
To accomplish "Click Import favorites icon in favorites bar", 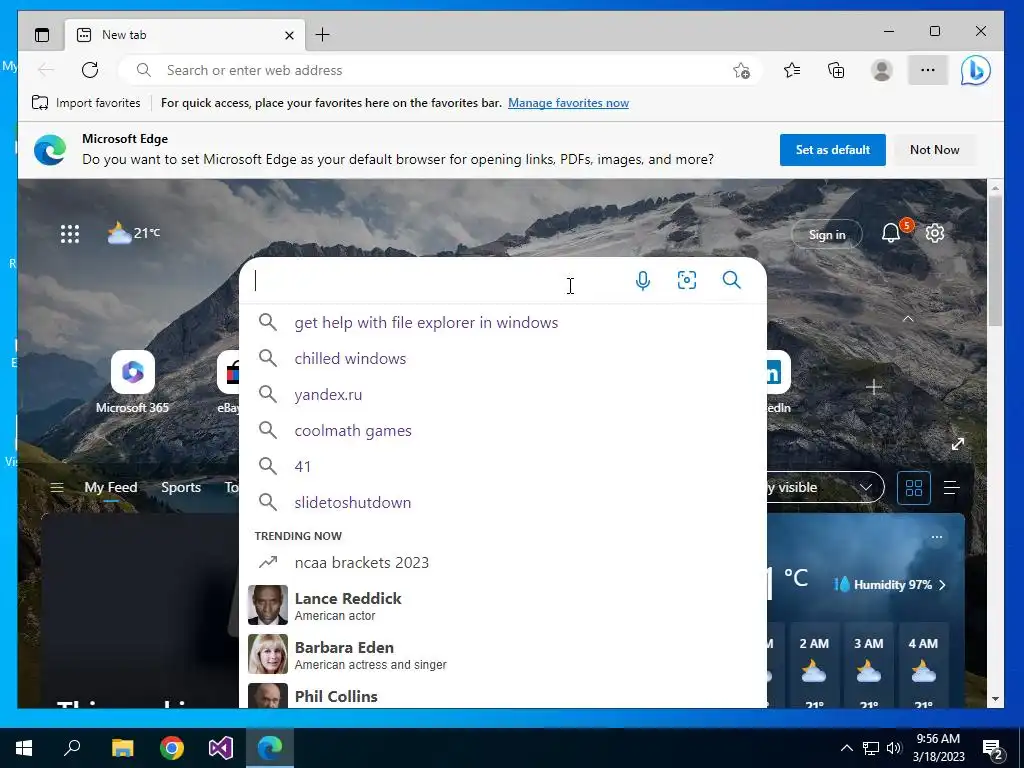I will point(40,103).
